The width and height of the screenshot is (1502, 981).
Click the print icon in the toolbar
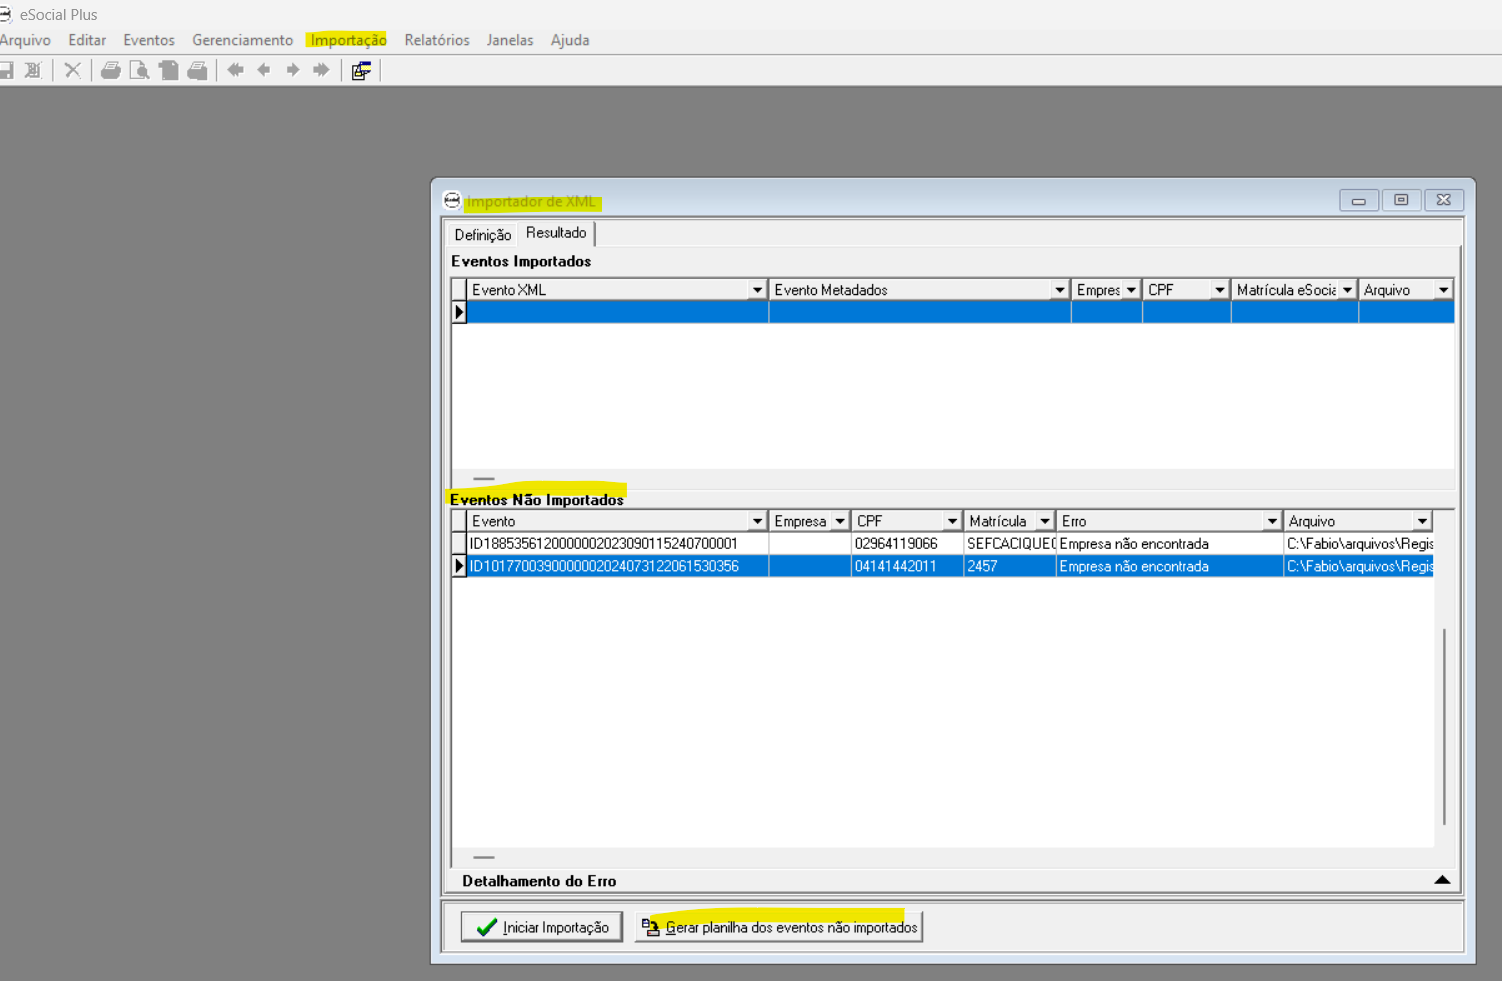coord(111,70)
